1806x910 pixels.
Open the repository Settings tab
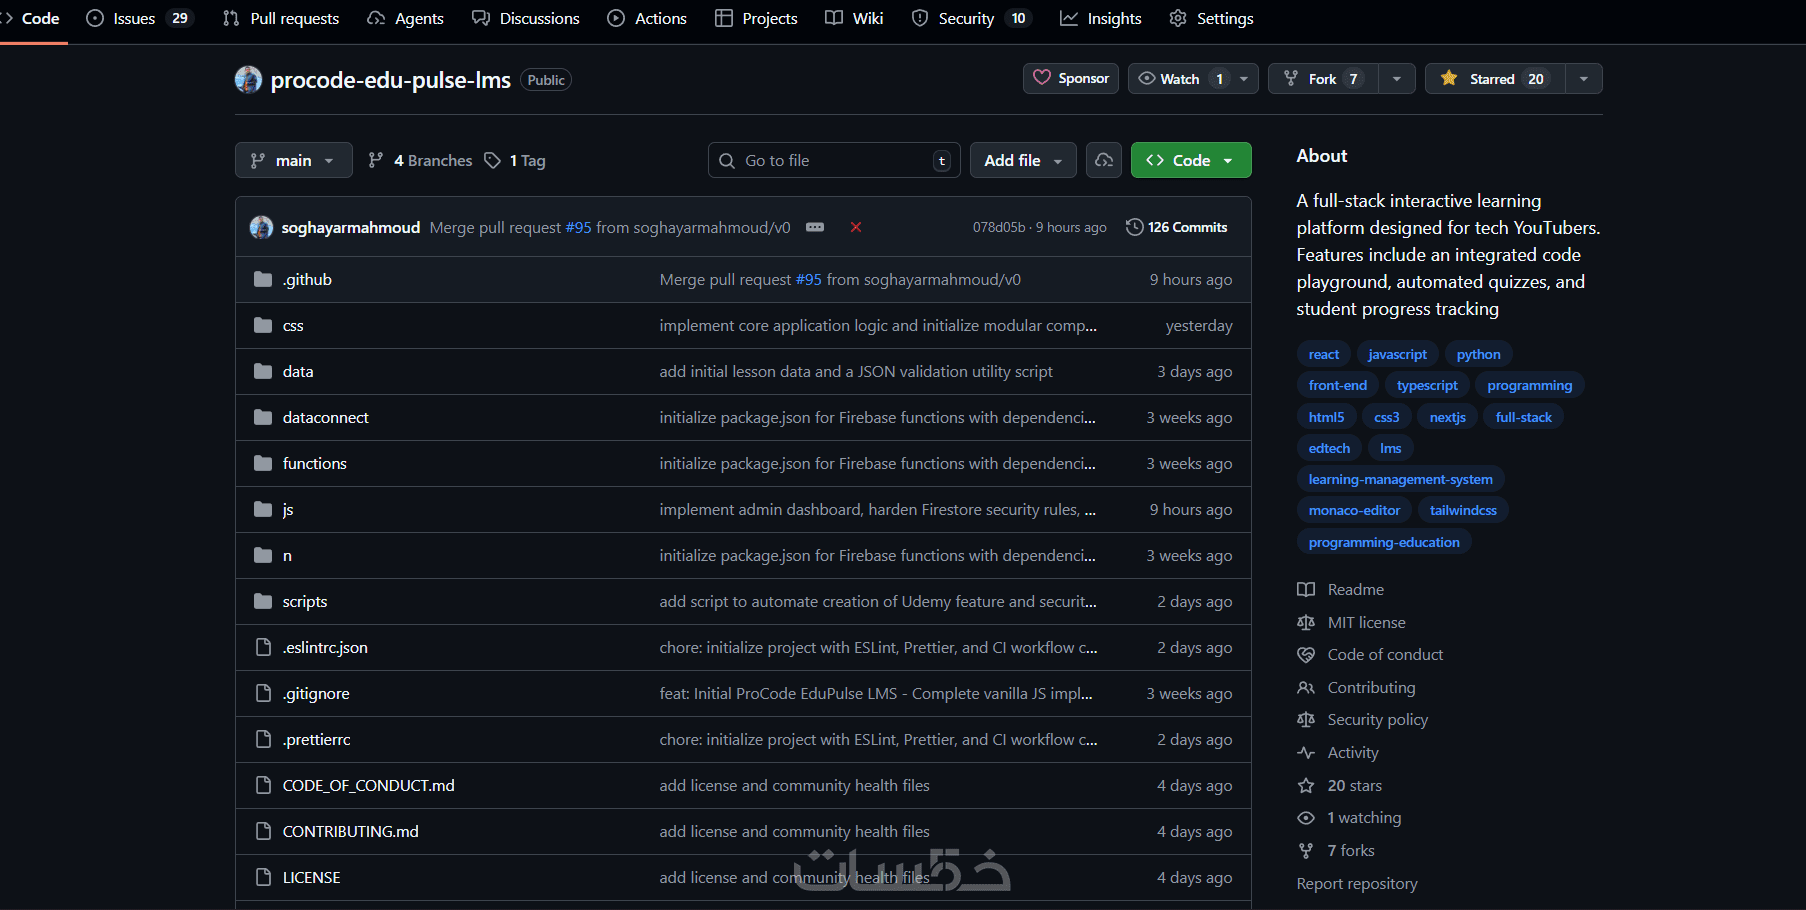pyautogui.click(x=1211, y=18)
